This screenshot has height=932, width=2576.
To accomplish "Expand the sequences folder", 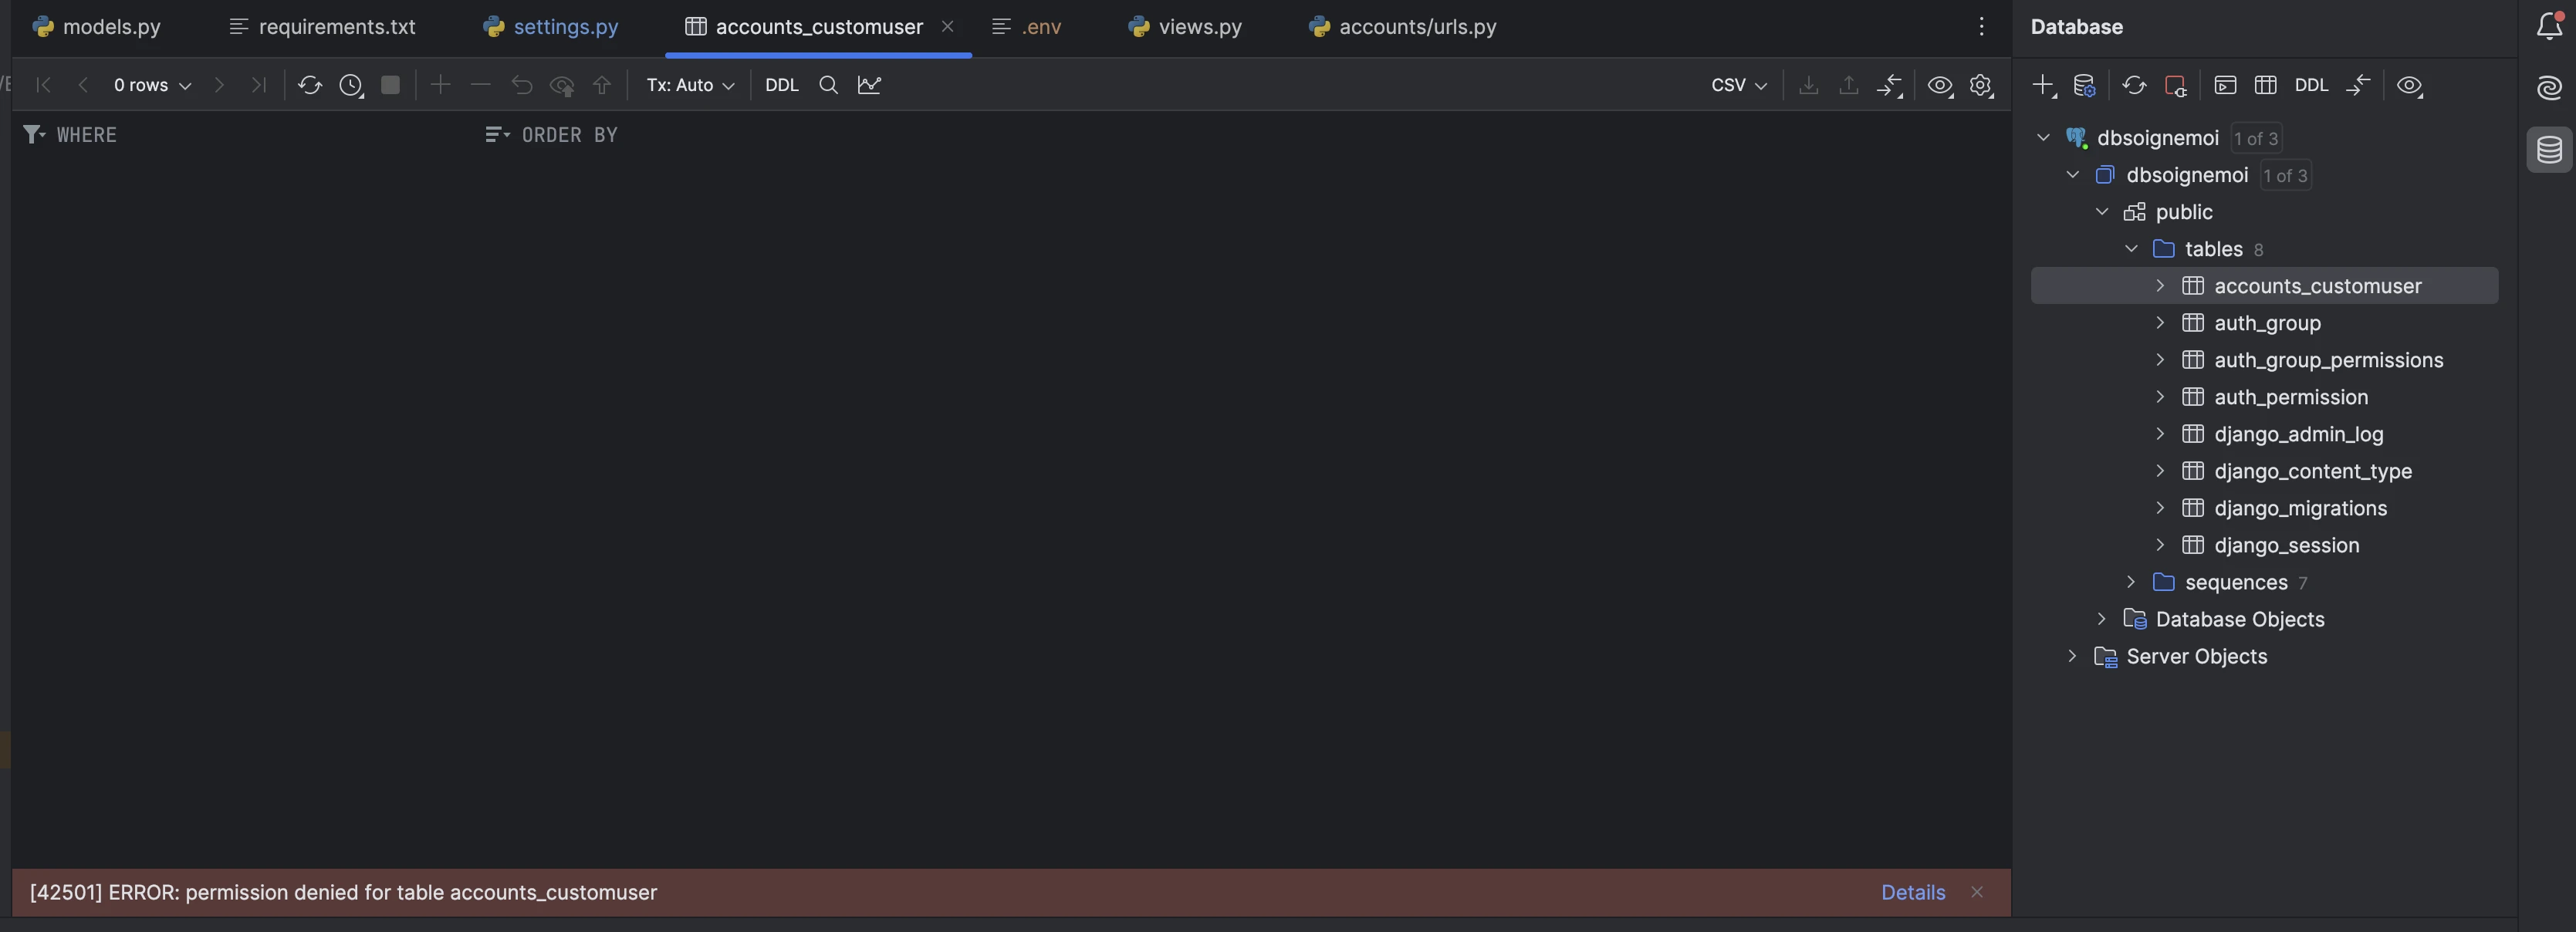I will coord(2131,582).
